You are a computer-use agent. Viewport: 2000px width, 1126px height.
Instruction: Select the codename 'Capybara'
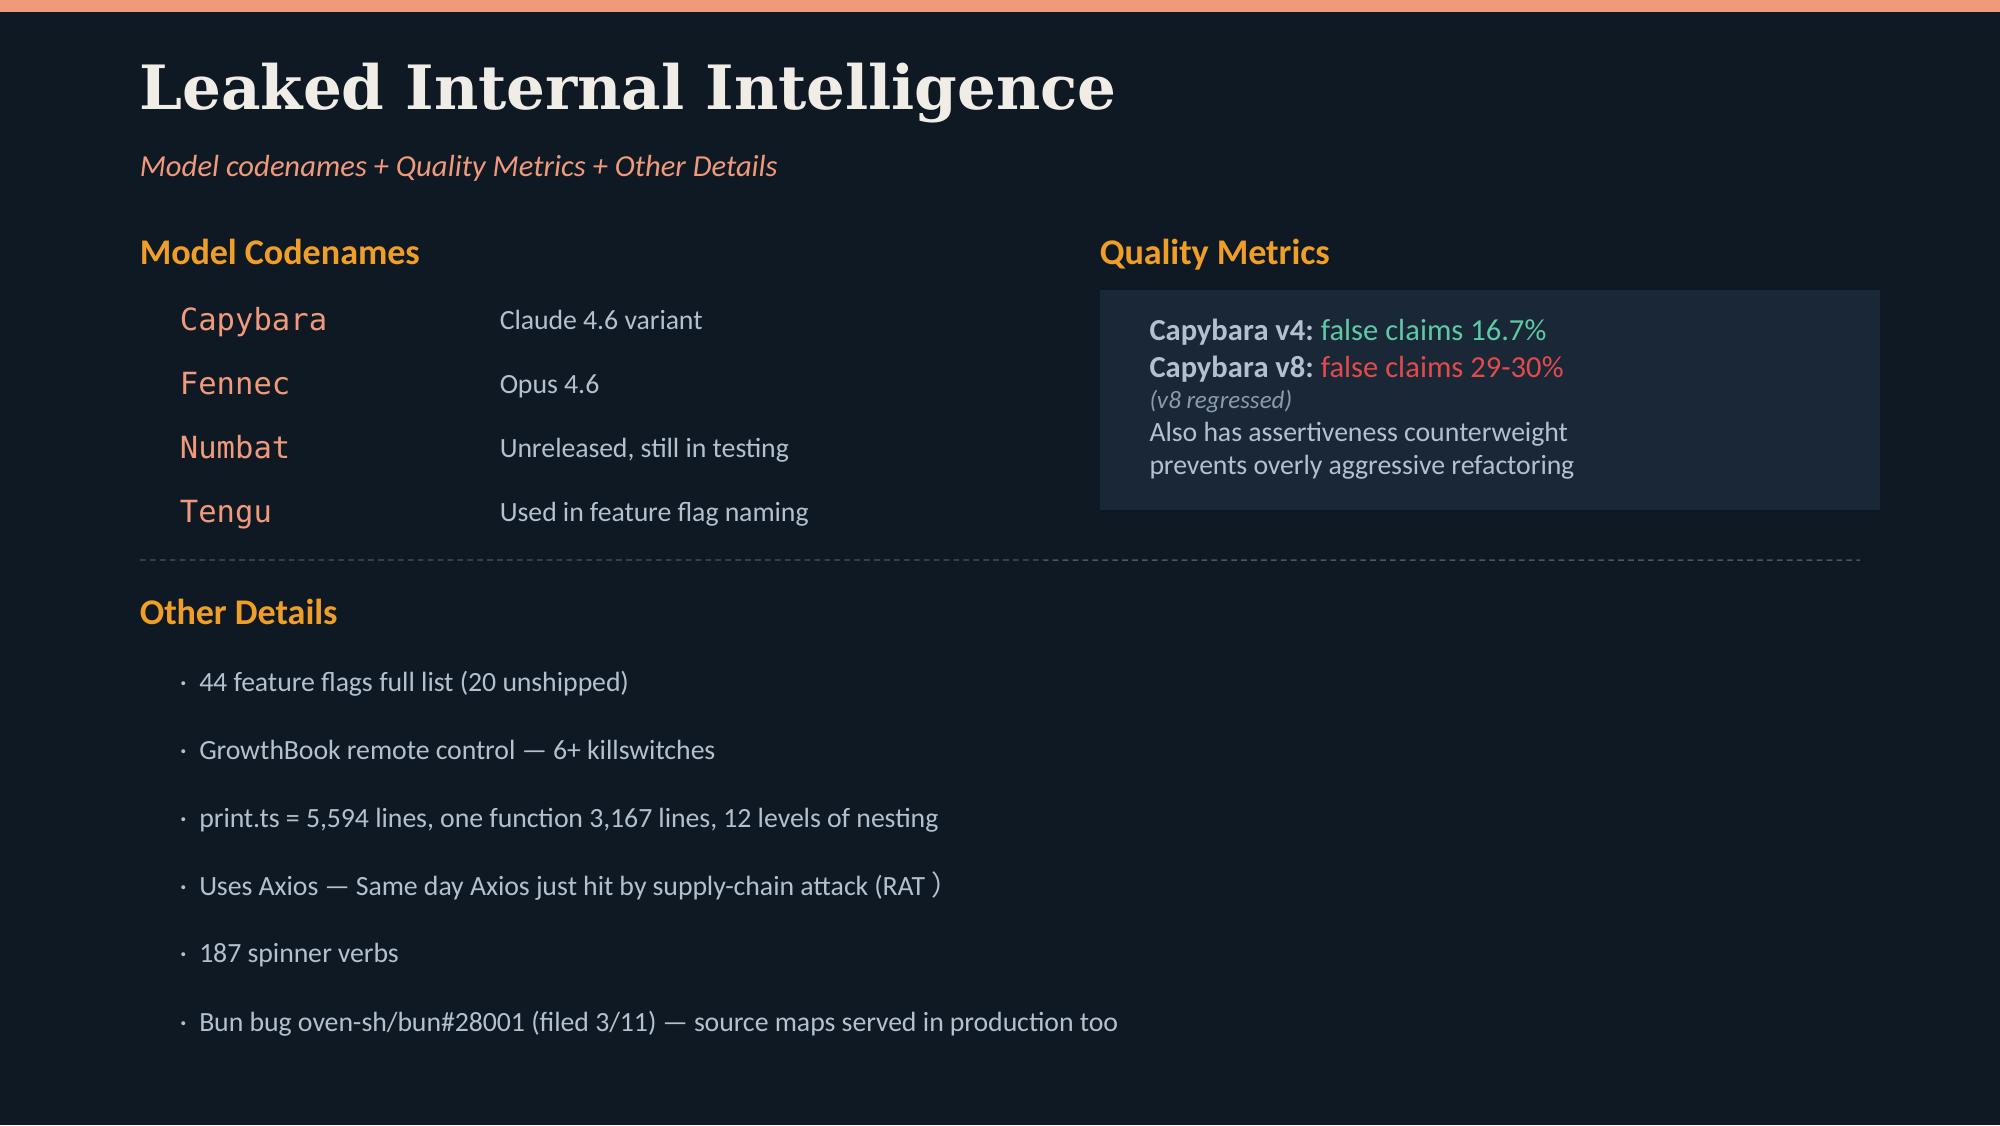253,320
